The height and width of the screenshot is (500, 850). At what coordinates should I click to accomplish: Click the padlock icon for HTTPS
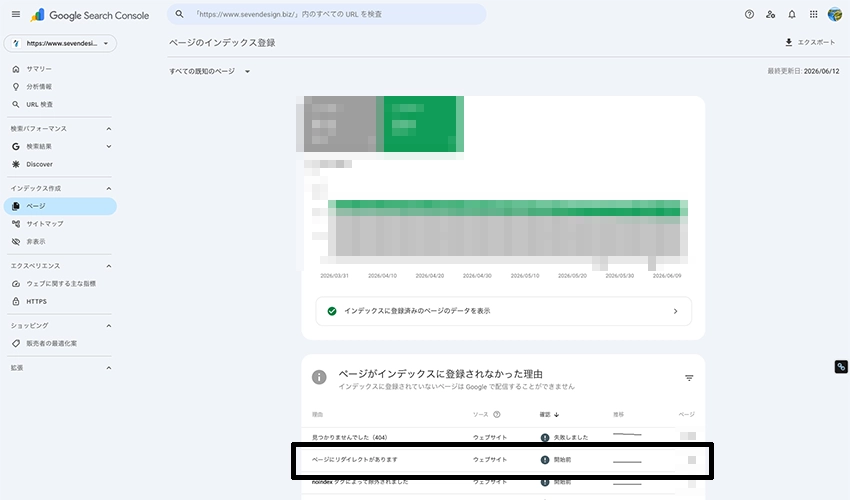pyautogui.click(x=16, y=302)
